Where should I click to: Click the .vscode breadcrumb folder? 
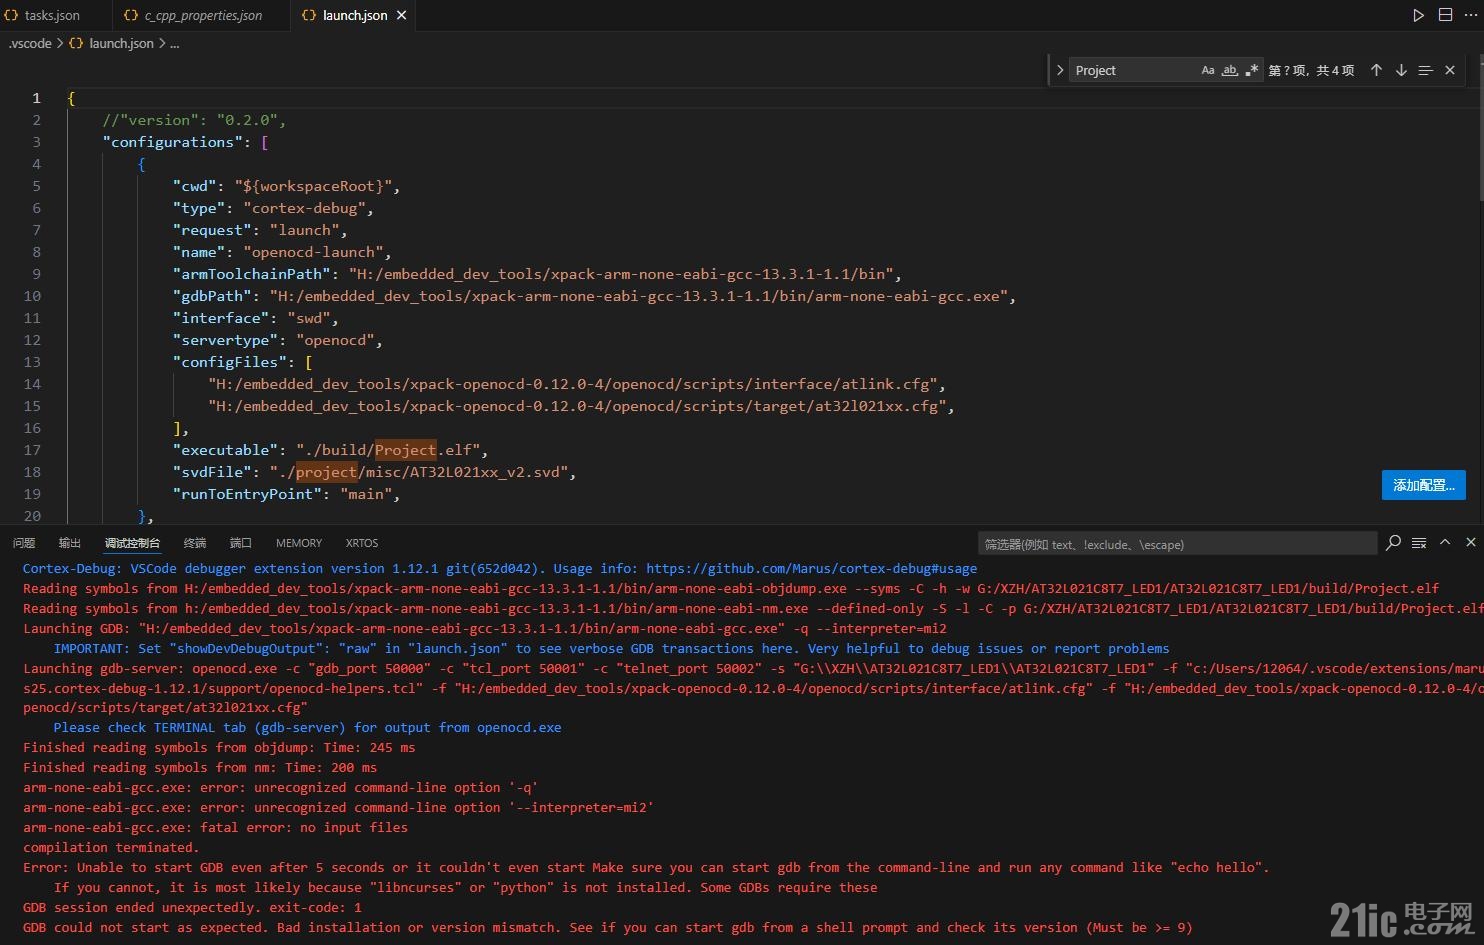pos(30,43)
